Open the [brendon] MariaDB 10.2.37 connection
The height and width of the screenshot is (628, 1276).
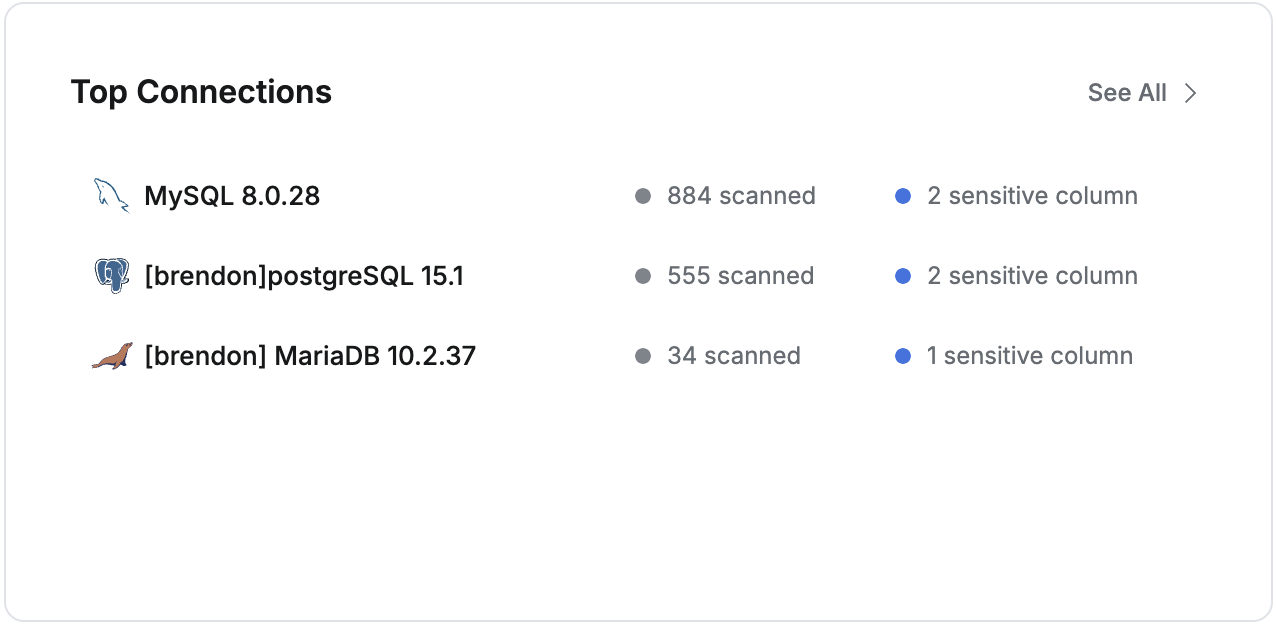310,356
